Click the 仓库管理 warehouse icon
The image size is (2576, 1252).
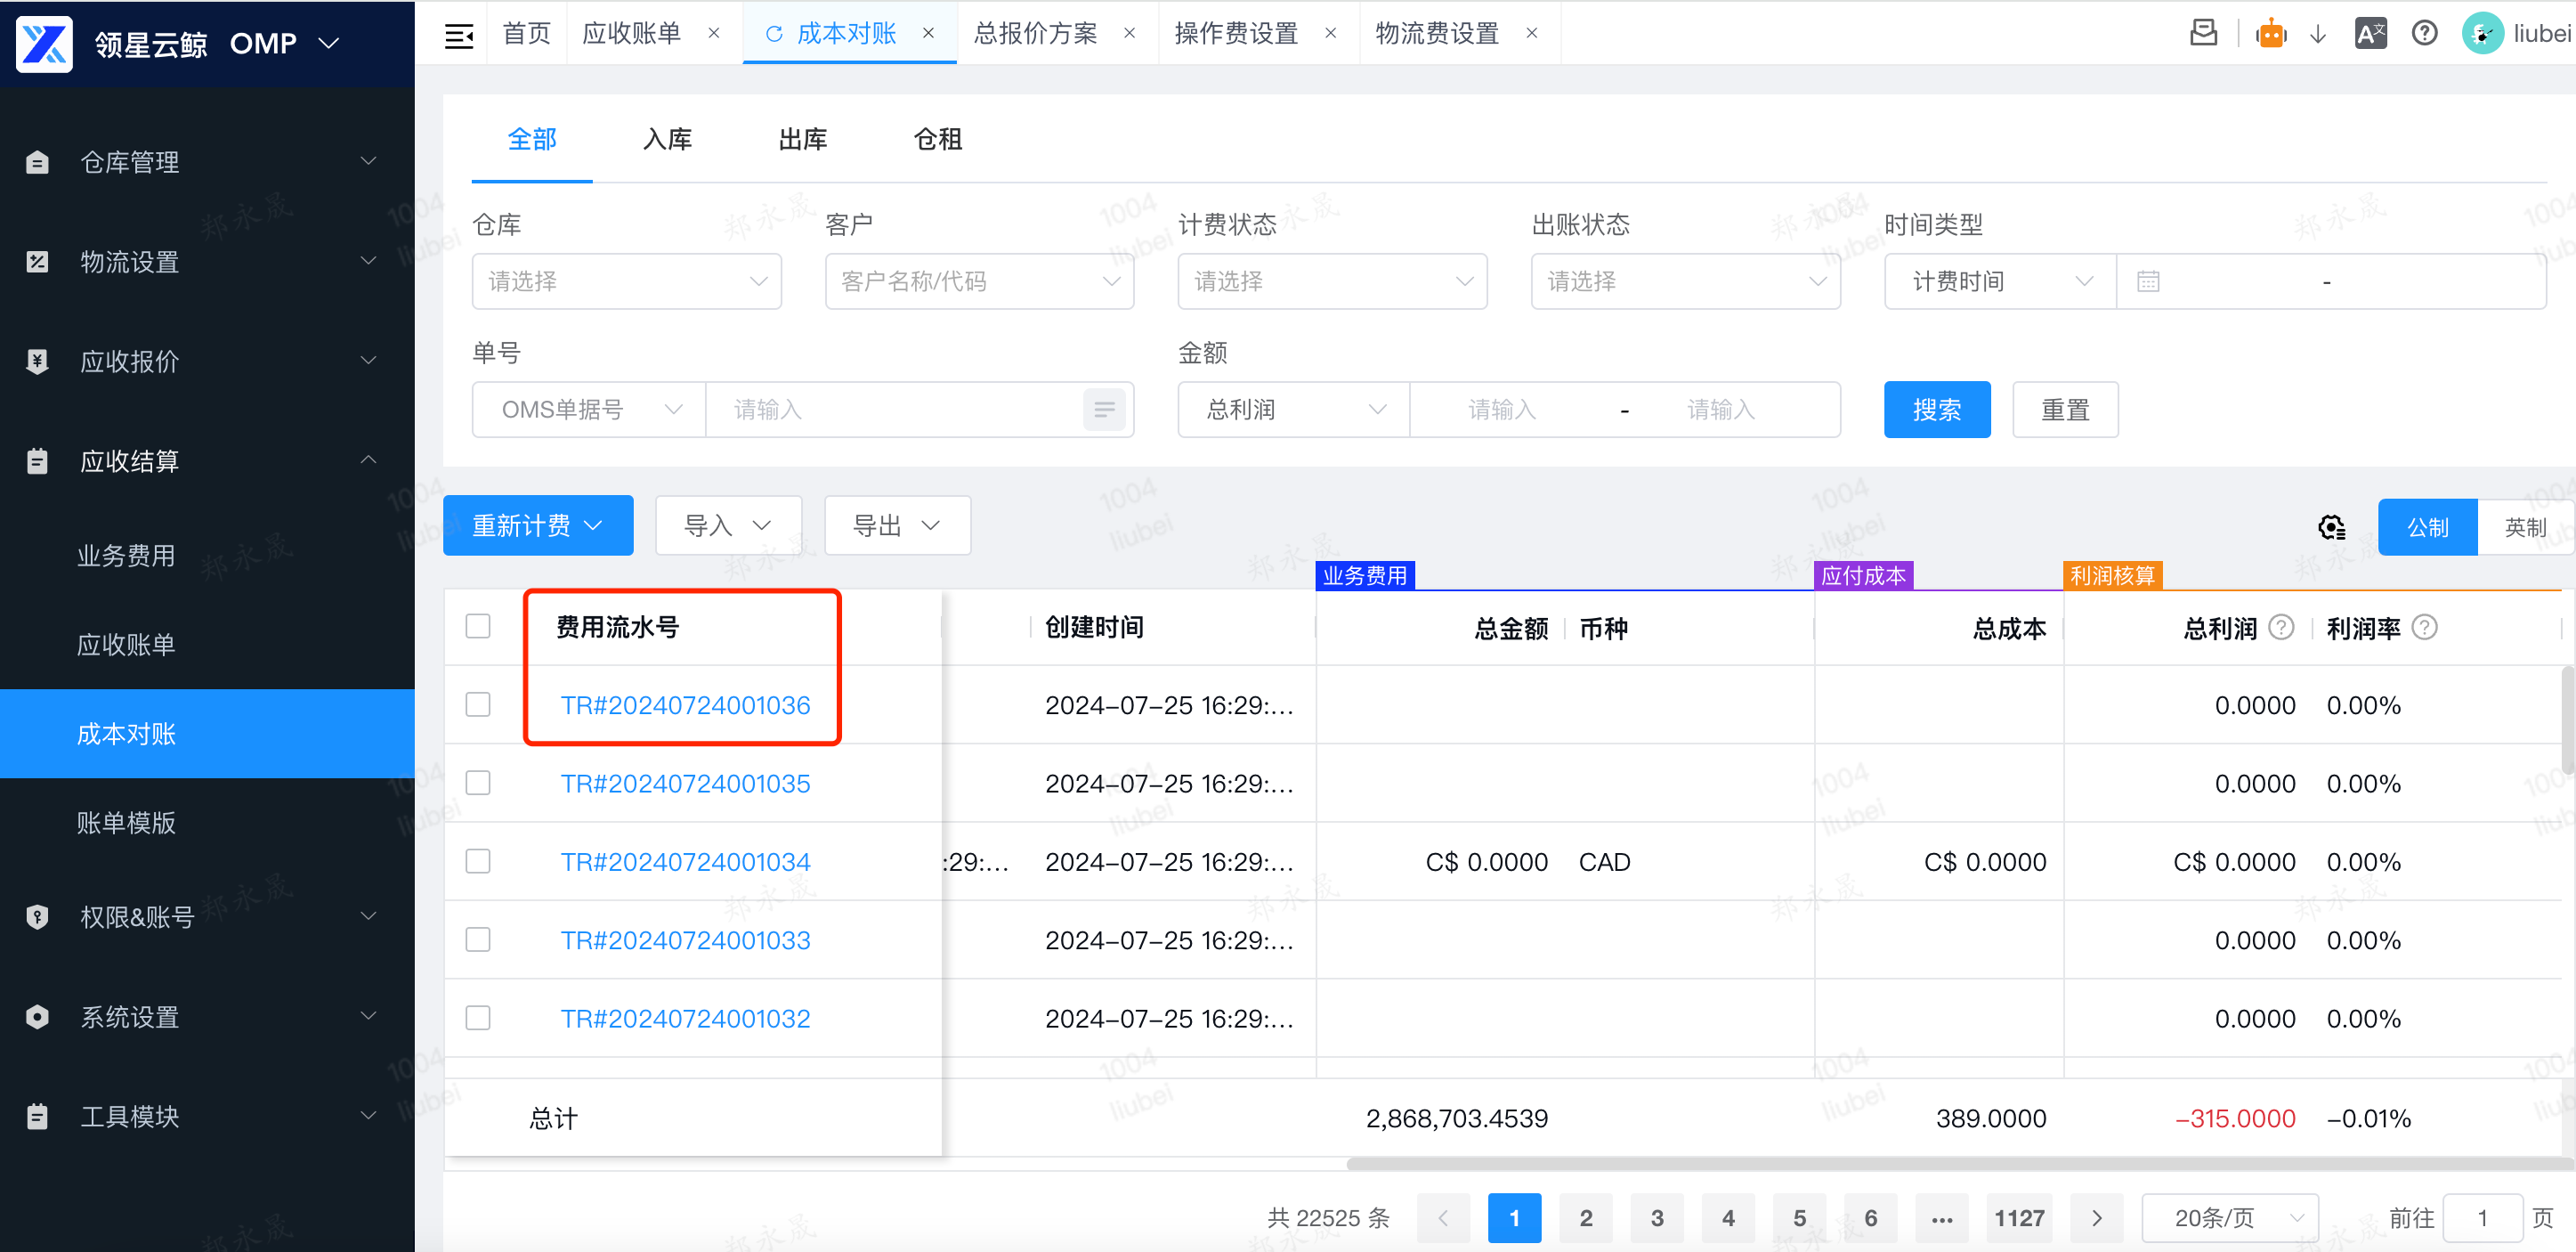[37, 162]
